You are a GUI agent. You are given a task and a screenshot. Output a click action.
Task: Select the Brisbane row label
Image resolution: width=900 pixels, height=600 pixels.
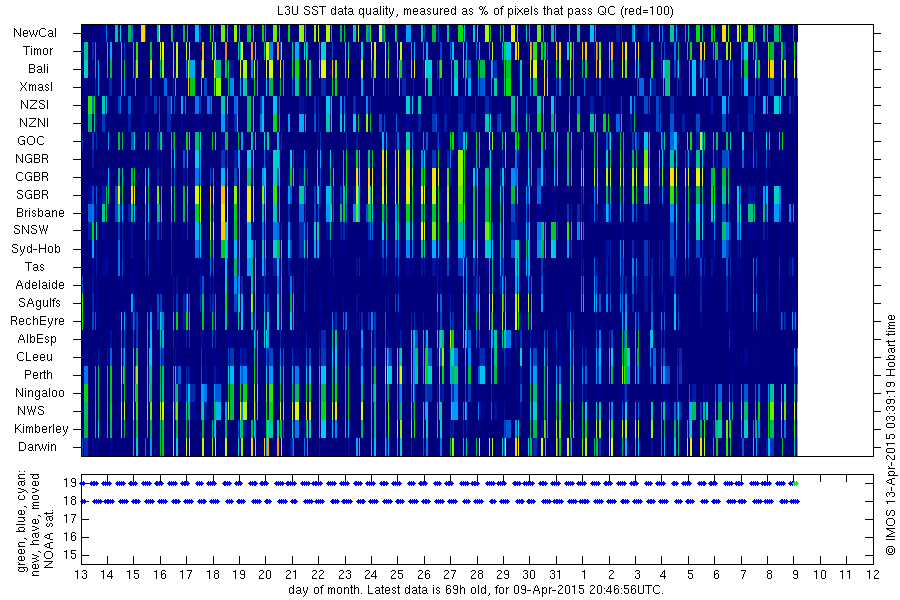click(40, 212)
